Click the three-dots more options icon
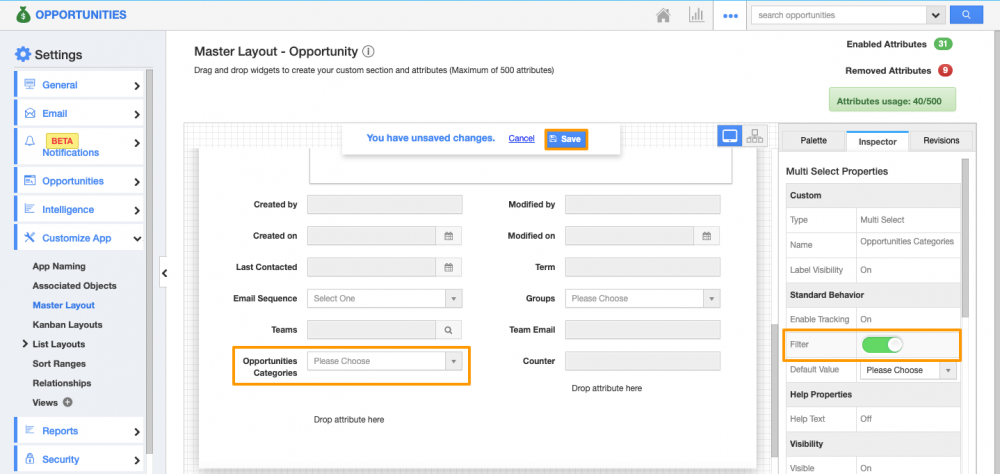Screen dimensions: 1000x474 click(x=731, y=16)
